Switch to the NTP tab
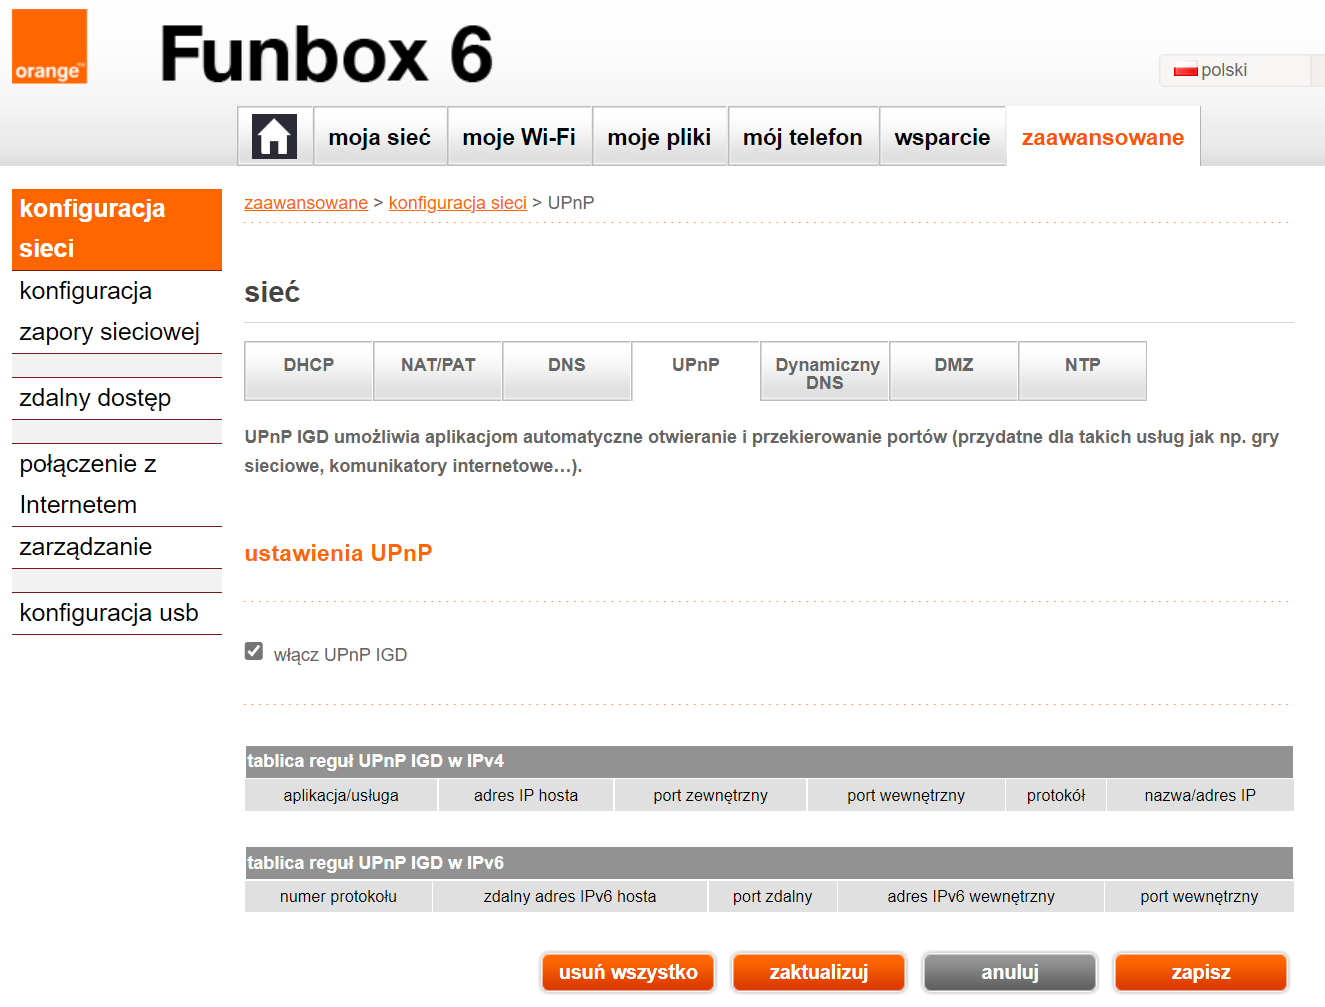Screen dimensions: 1325x1007 click(1082, 370)
